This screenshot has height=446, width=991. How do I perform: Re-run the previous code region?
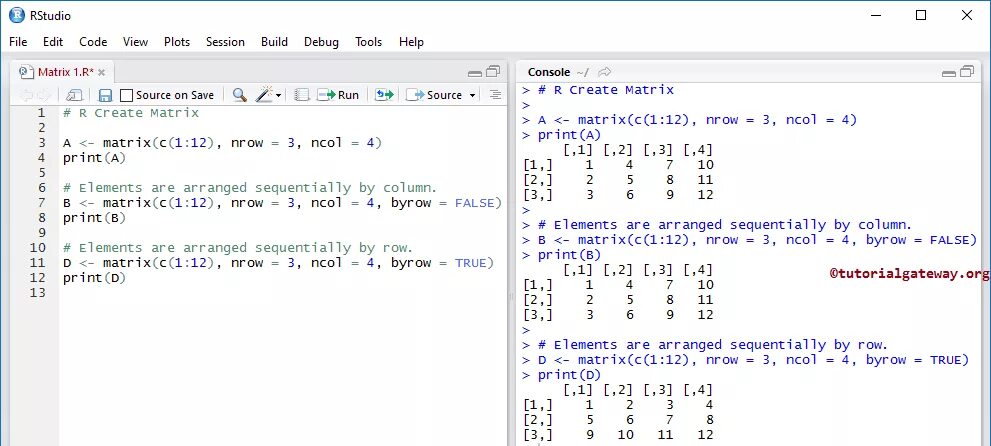[384, 95]
